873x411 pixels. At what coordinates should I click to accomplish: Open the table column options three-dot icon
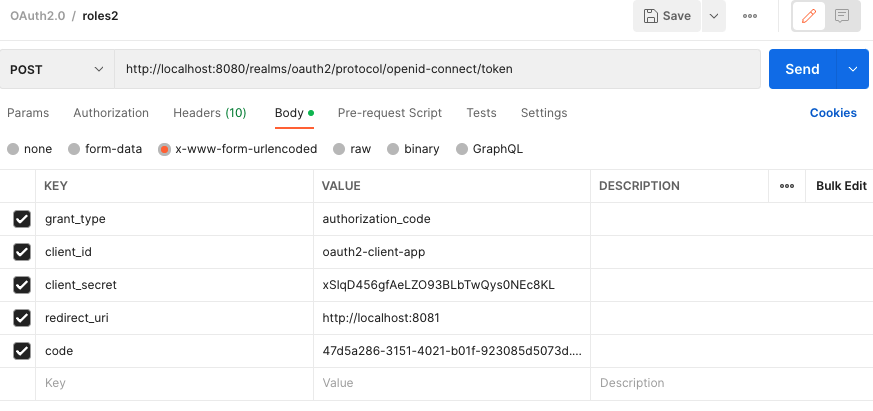[787, 186]
